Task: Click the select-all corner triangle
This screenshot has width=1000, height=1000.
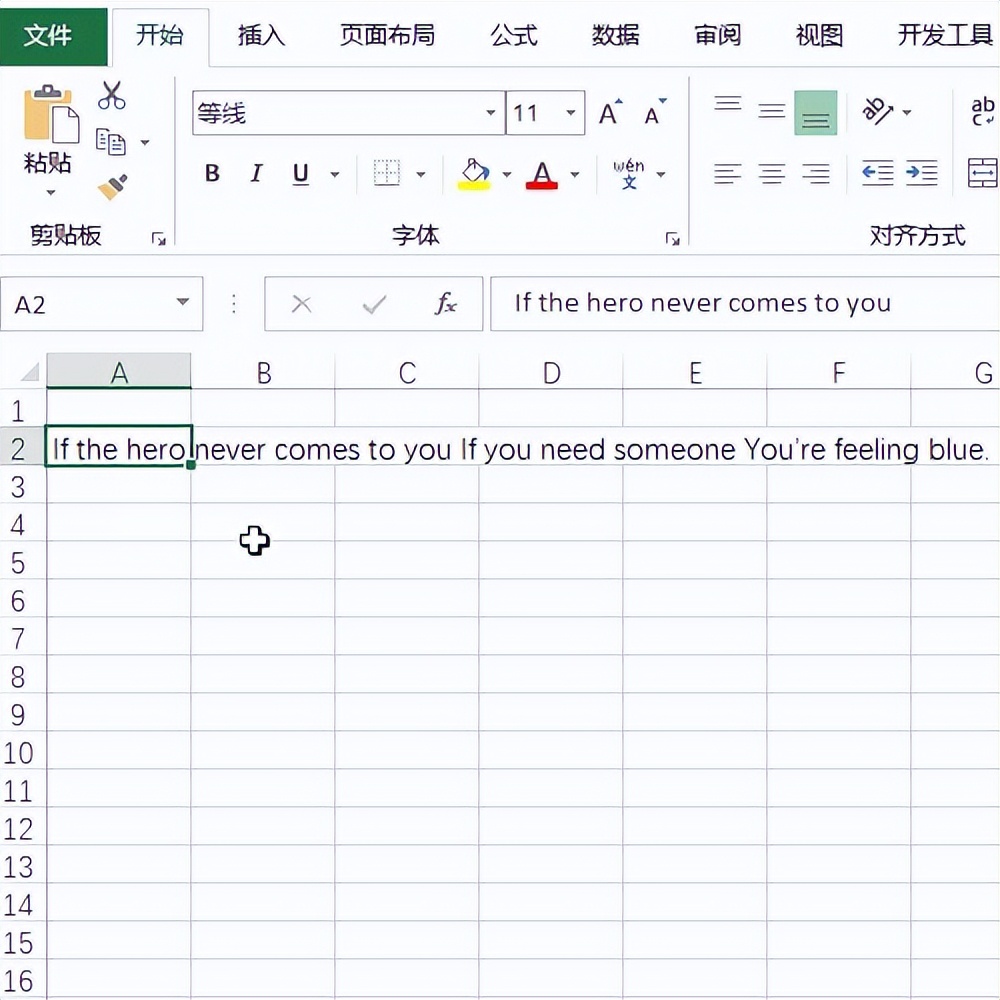Action: click(29, 371)
